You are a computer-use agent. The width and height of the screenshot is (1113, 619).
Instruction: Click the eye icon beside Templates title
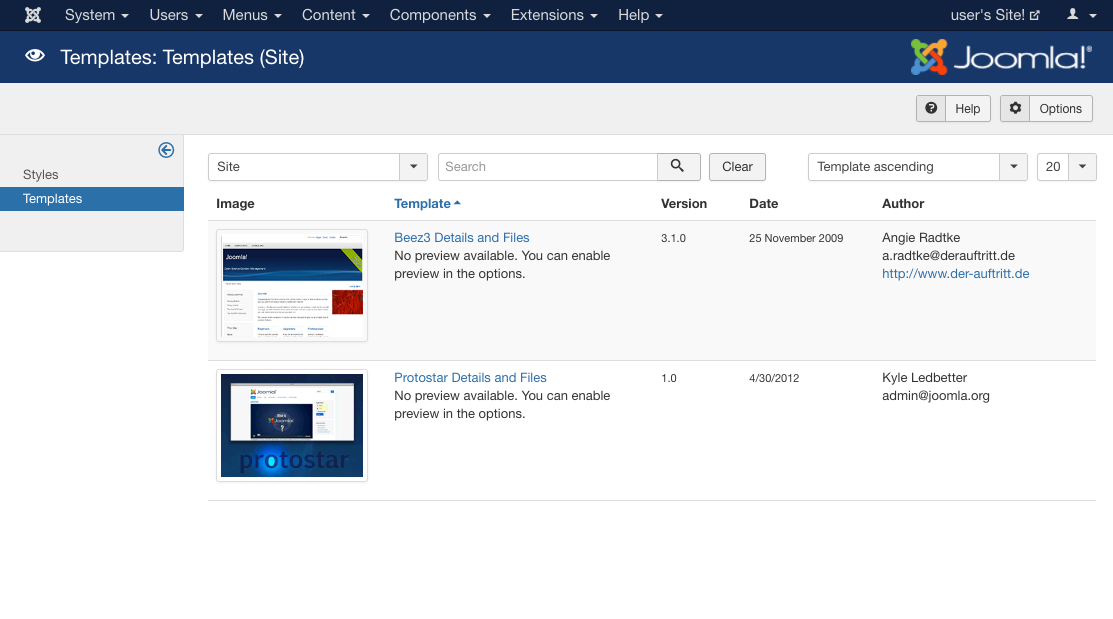click(x=35, y=56)
